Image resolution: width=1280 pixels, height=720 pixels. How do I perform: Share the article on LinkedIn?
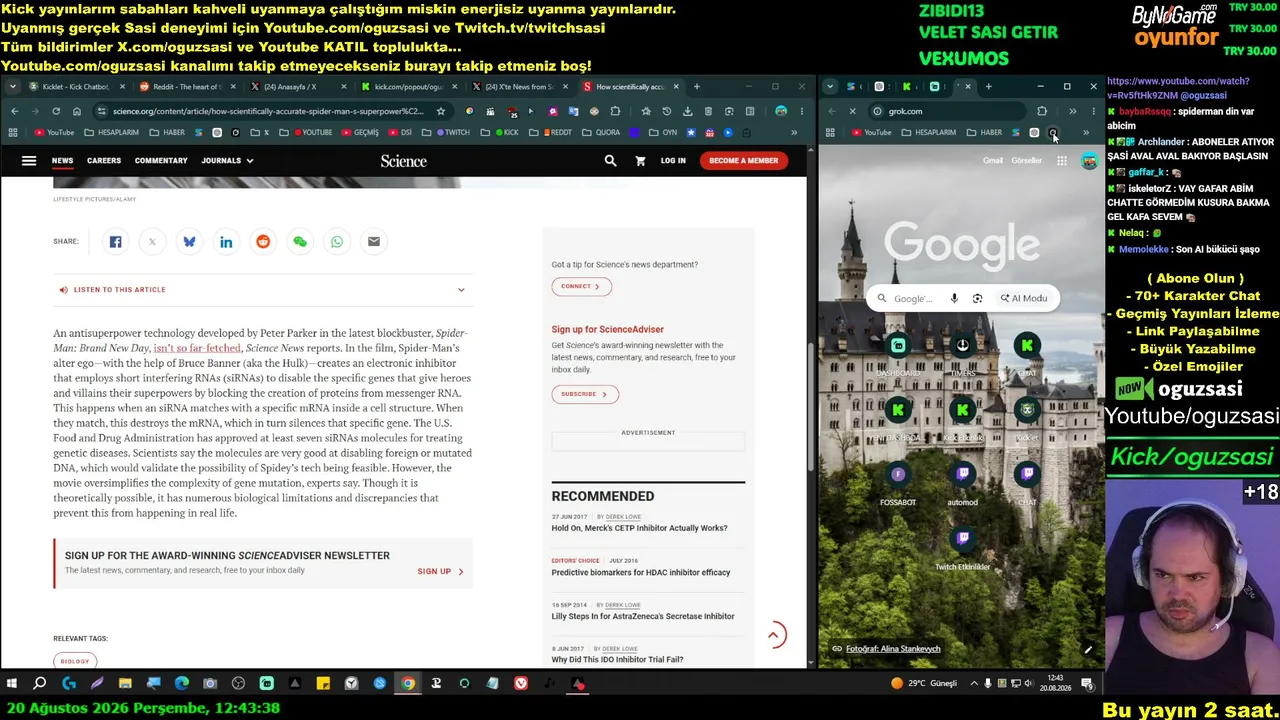pyautogui.click(x=226, y=242)
